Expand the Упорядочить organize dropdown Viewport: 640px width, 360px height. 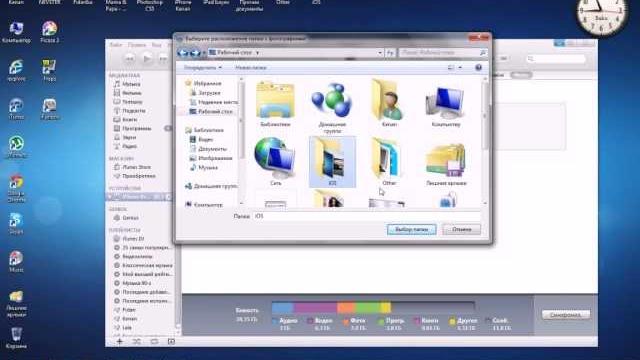pos(203,68)
